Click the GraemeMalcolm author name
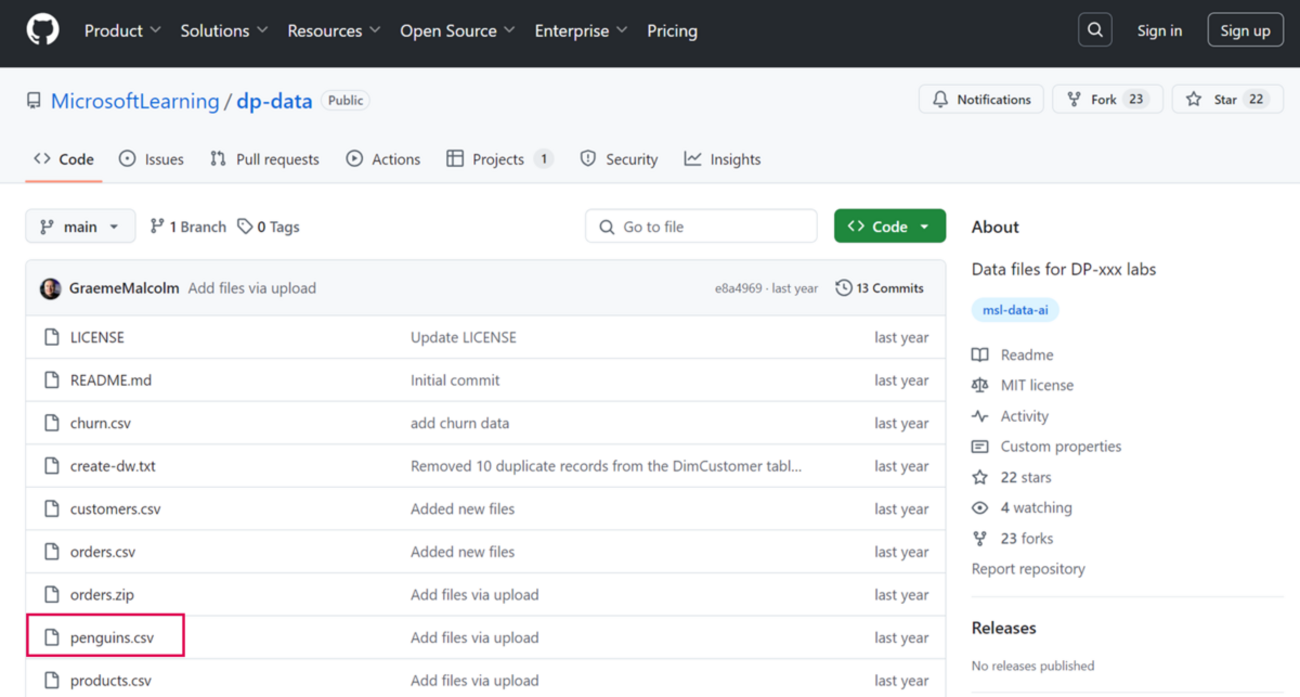The height and width of the screenshot is (697, 1300). tap(124, 288)
